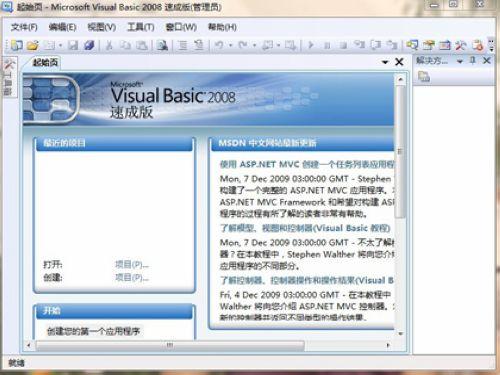Click 创建 项目(P)... link
The height and width of the screenshot is (375, 500).
tap(132, 277)
